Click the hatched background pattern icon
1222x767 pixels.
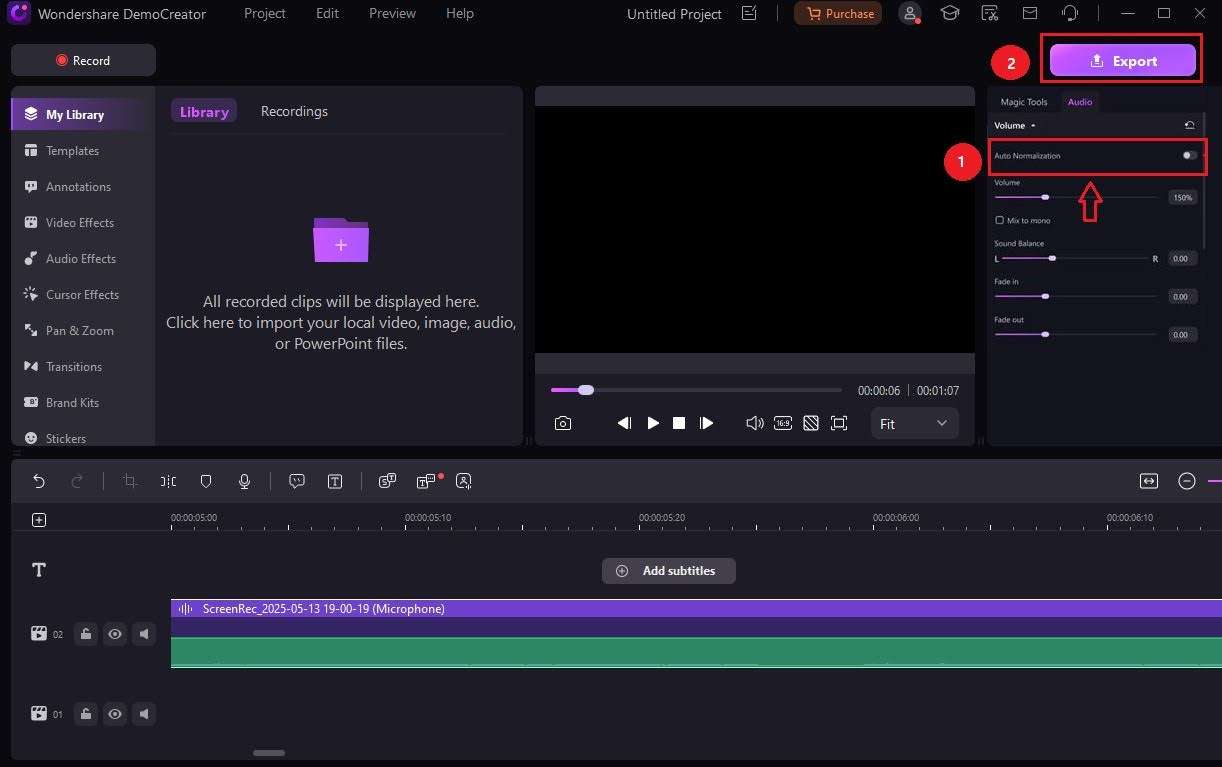coord(811,423)
